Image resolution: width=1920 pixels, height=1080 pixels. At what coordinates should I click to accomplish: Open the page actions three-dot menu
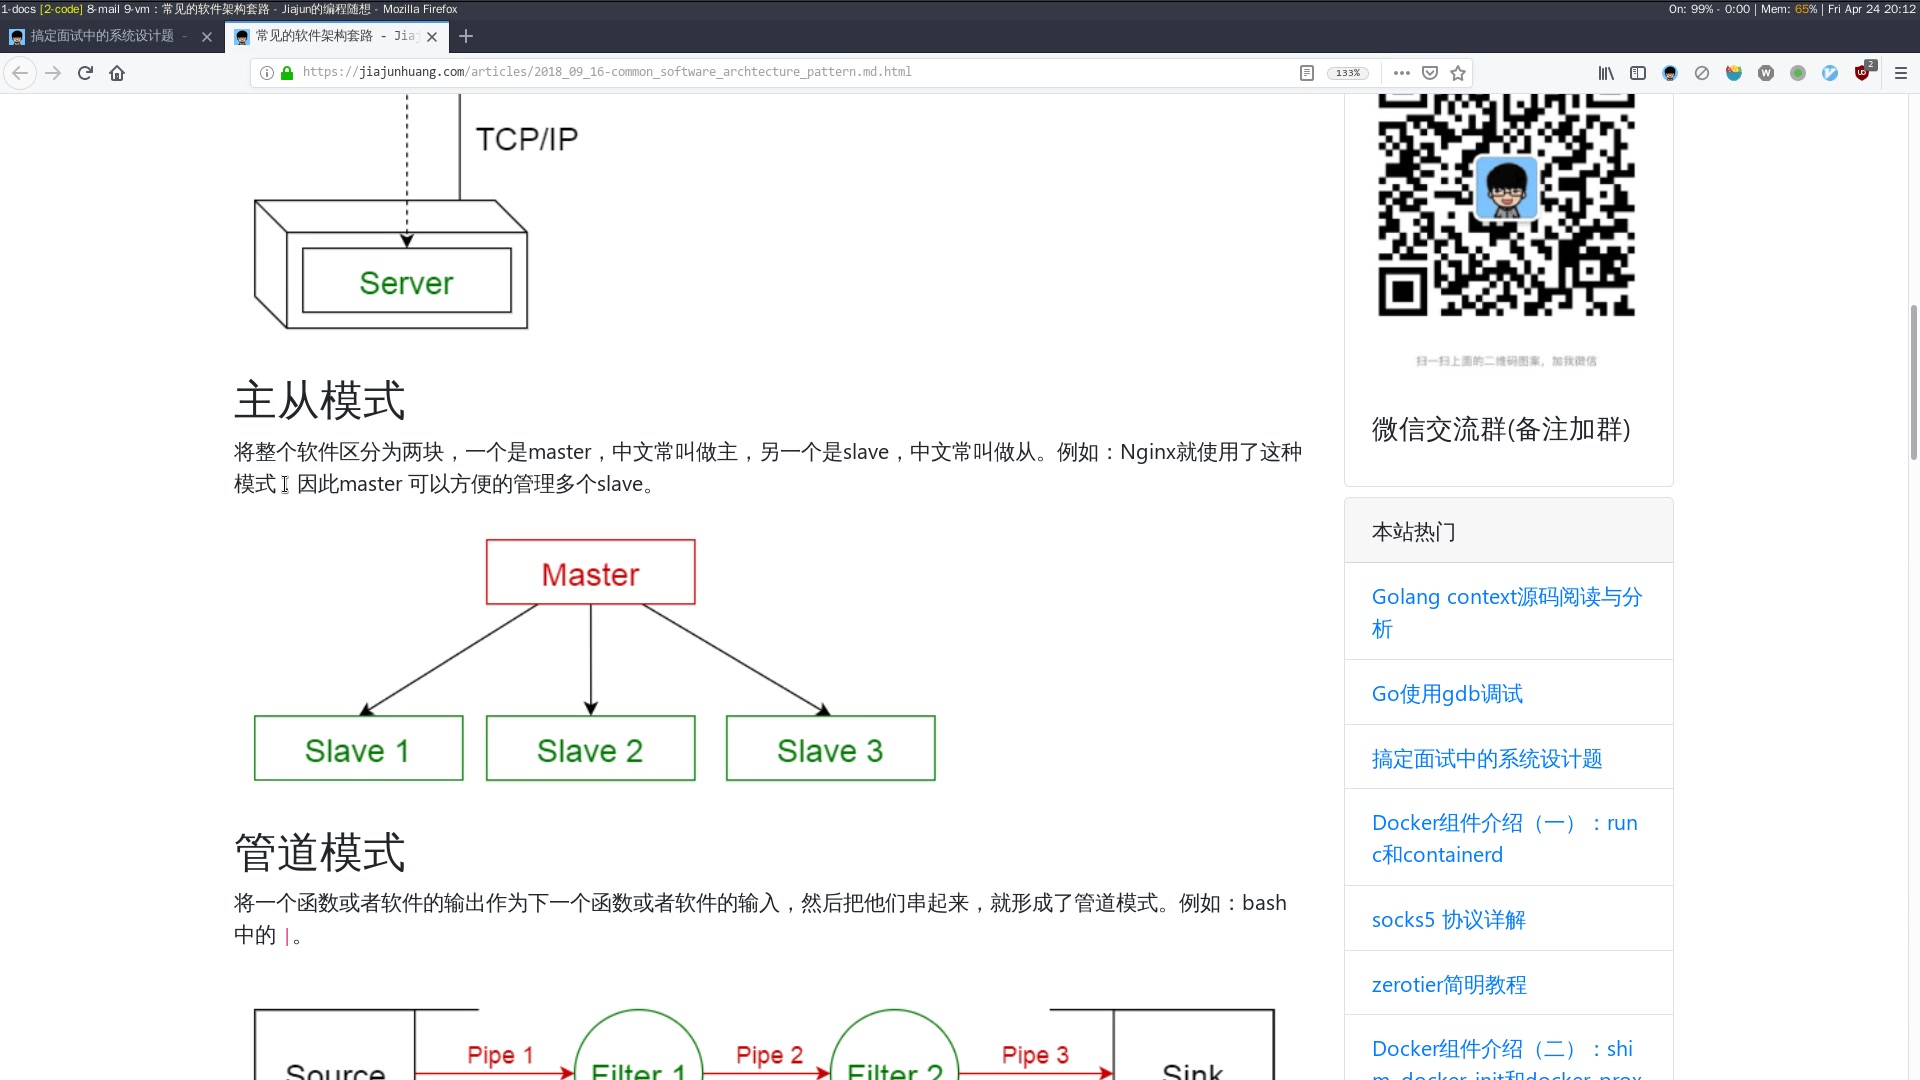coord(1402,73)
